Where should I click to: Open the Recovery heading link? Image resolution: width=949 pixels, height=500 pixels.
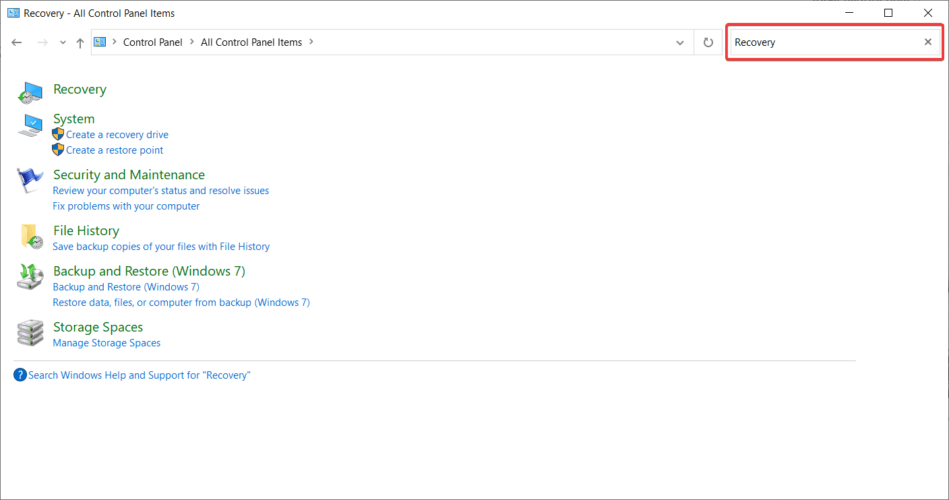tap(80, 89)
